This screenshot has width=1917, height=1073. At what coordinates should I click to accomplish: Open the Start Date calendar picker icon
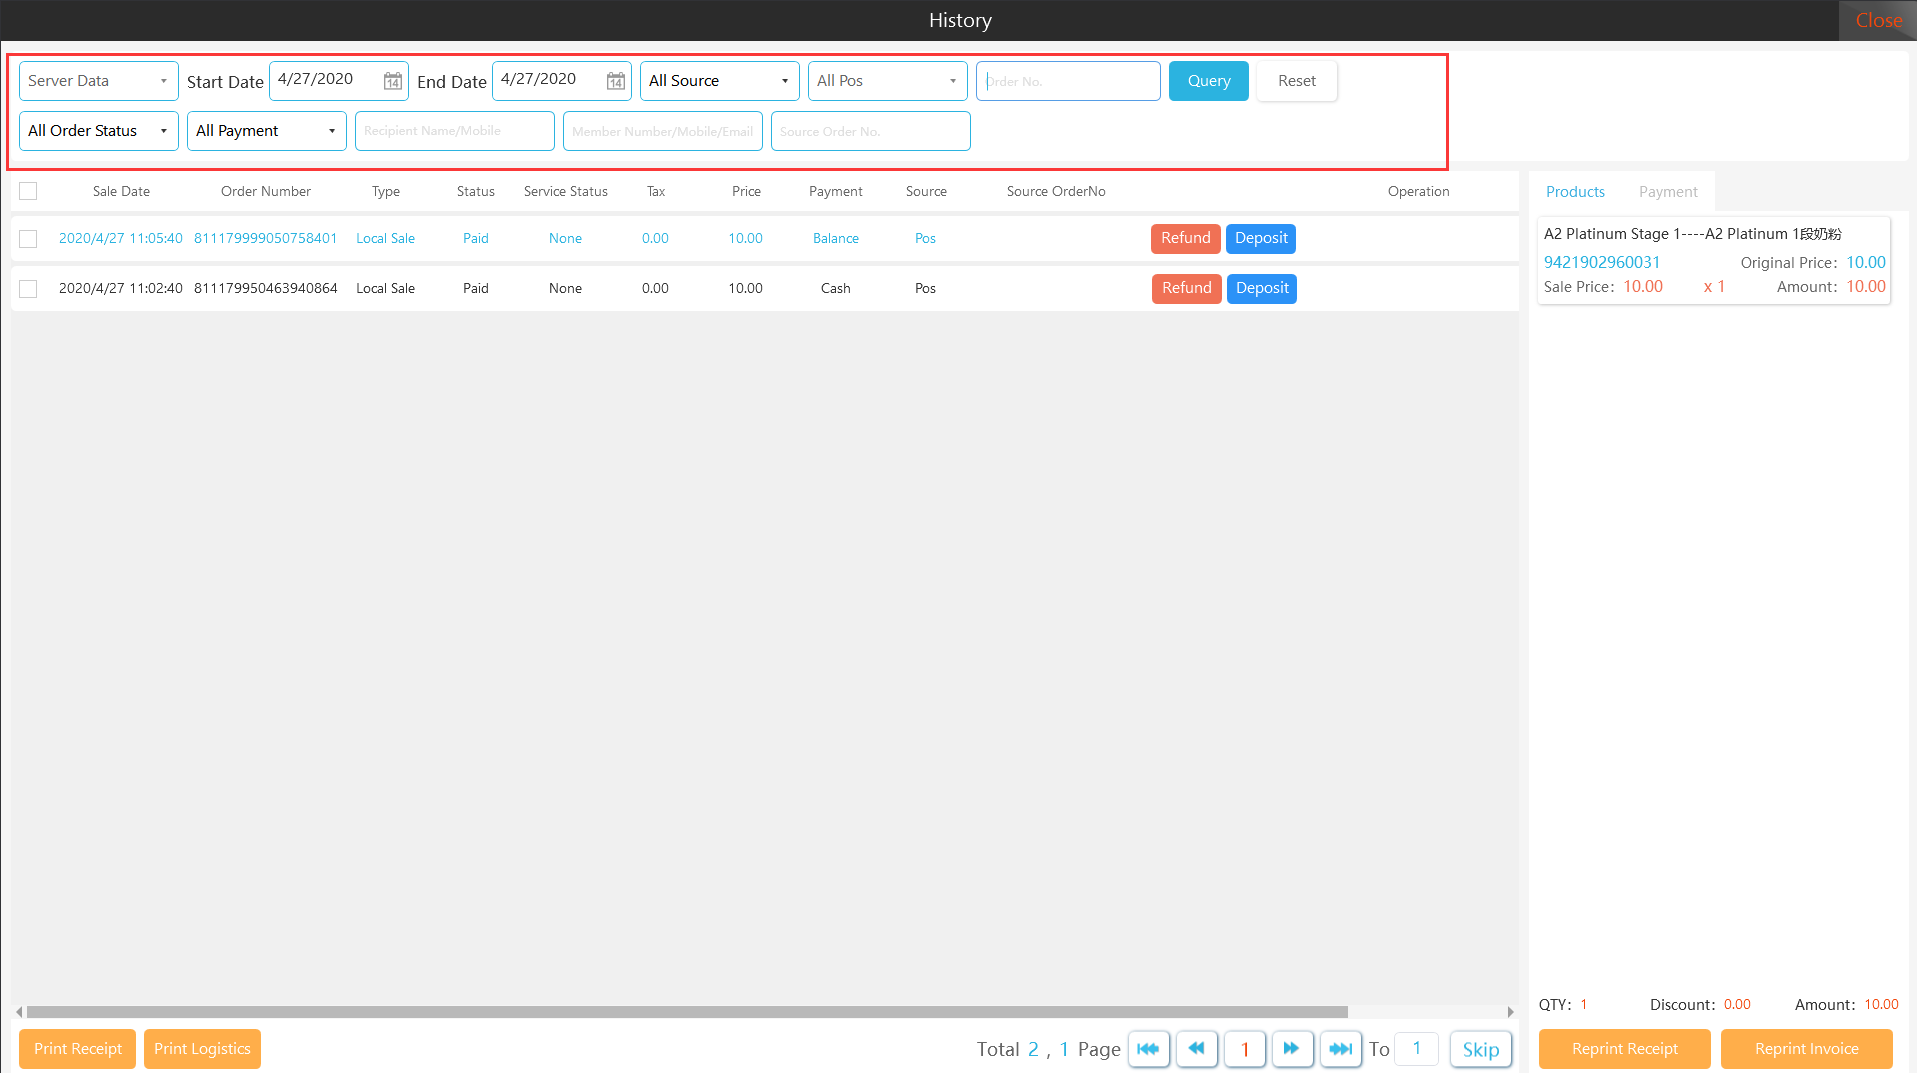[393, 81]
